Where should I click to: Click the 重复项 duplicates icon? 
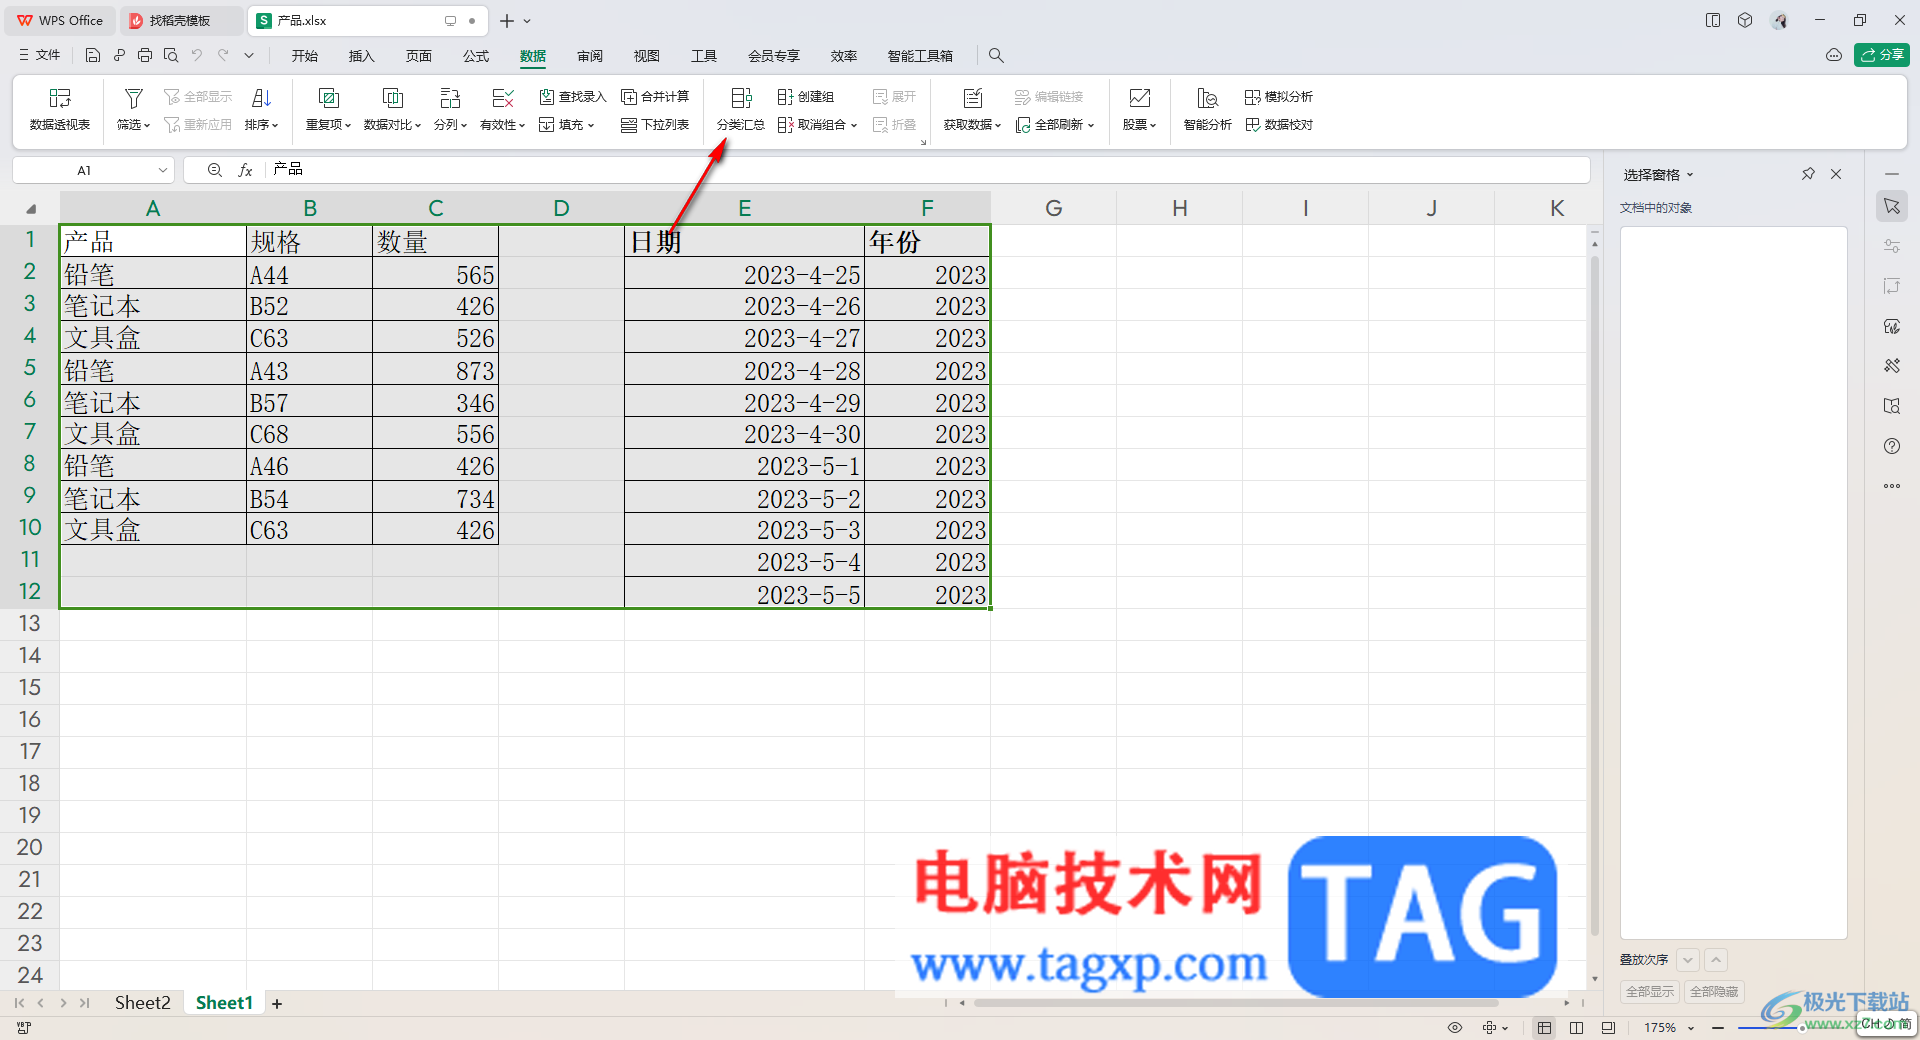[x=328, y=98]
